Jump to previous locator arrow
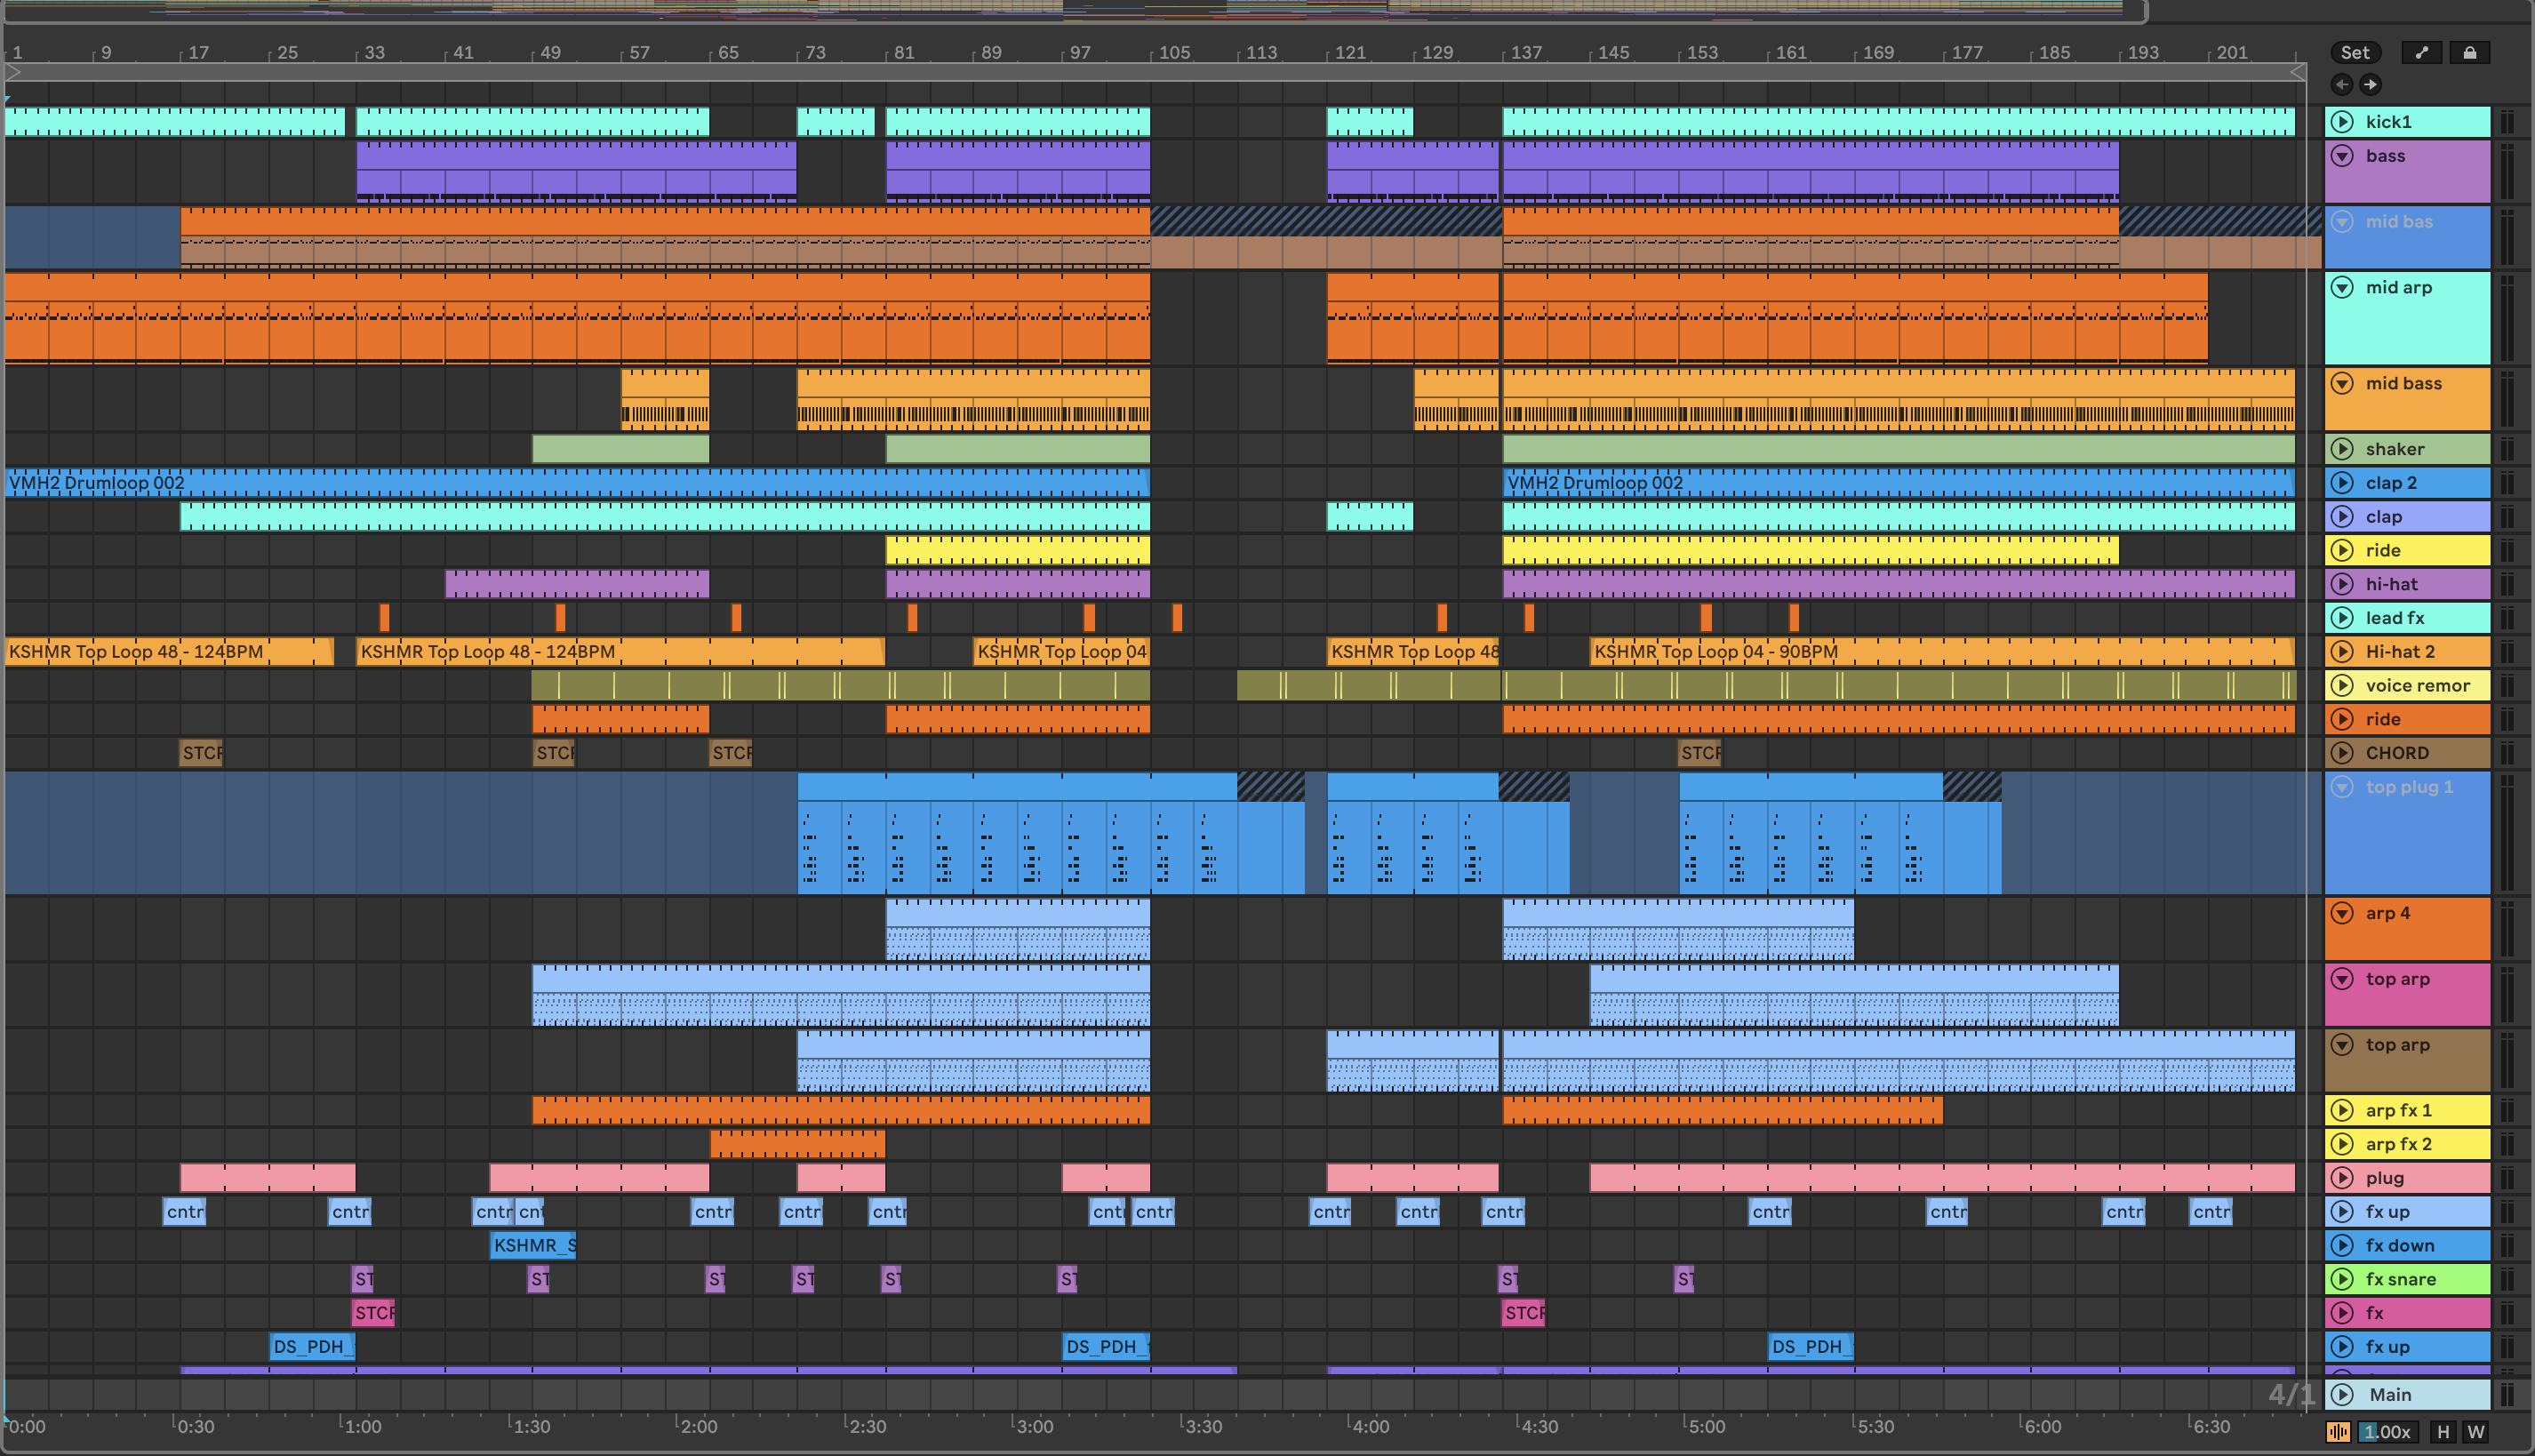Viewport: 2535px width, 1456px height. tap(2342, 85)
